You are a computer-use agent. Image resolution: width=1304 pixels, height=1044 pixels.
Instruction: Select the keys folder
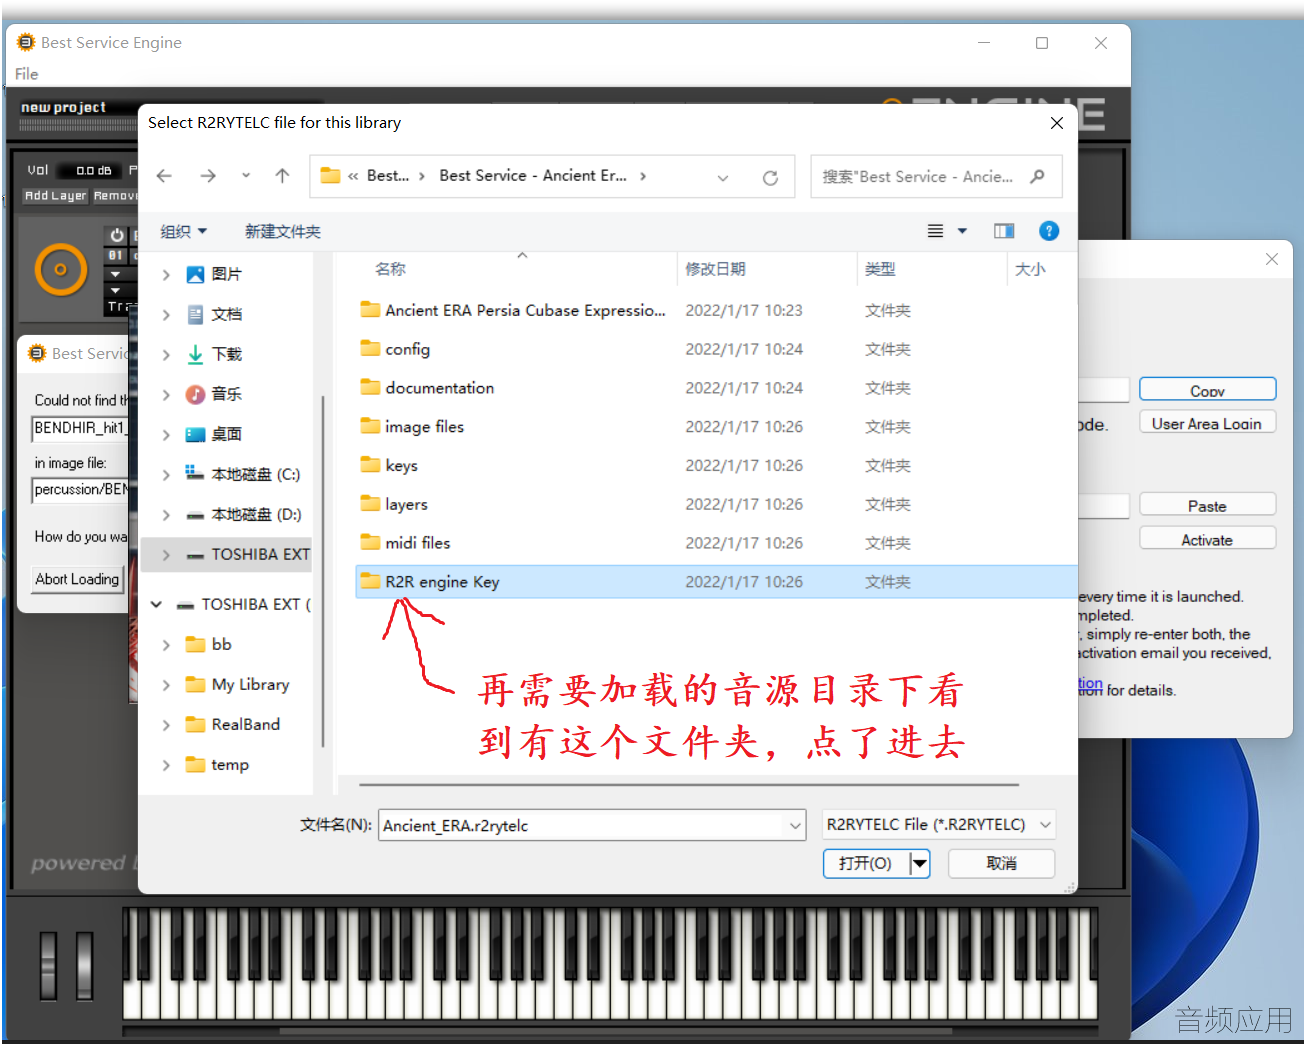pos(389,466)
